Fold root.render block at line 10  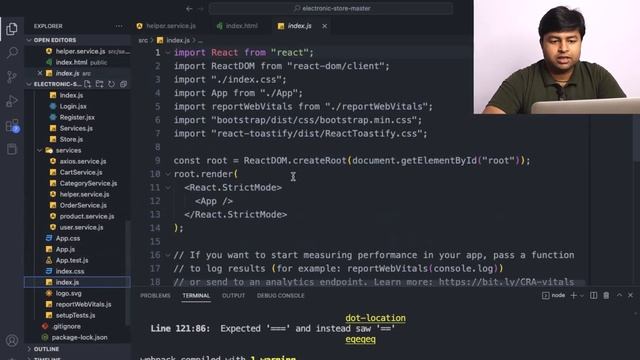tap(168, 174)
